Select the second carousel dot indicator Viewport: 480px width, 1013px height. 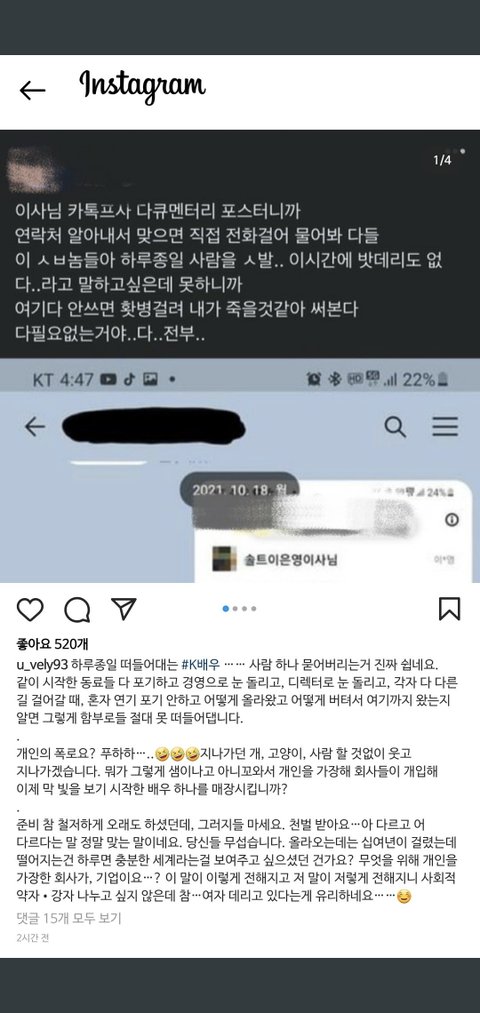(235, 609)
